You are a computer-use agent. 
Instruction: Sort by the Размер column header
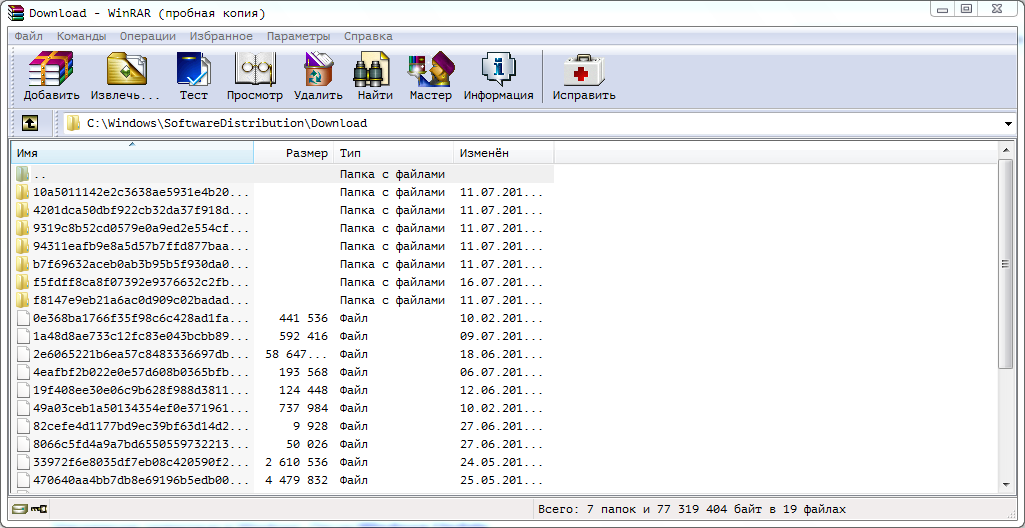click(x=294, y=153)
